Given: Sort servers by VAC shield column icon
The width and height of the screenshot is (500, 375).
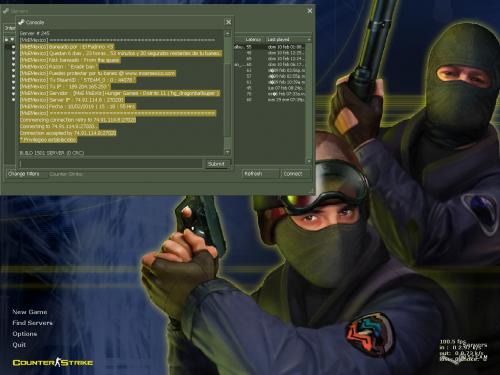Looking at the screenshot, I should coord(13,40).
